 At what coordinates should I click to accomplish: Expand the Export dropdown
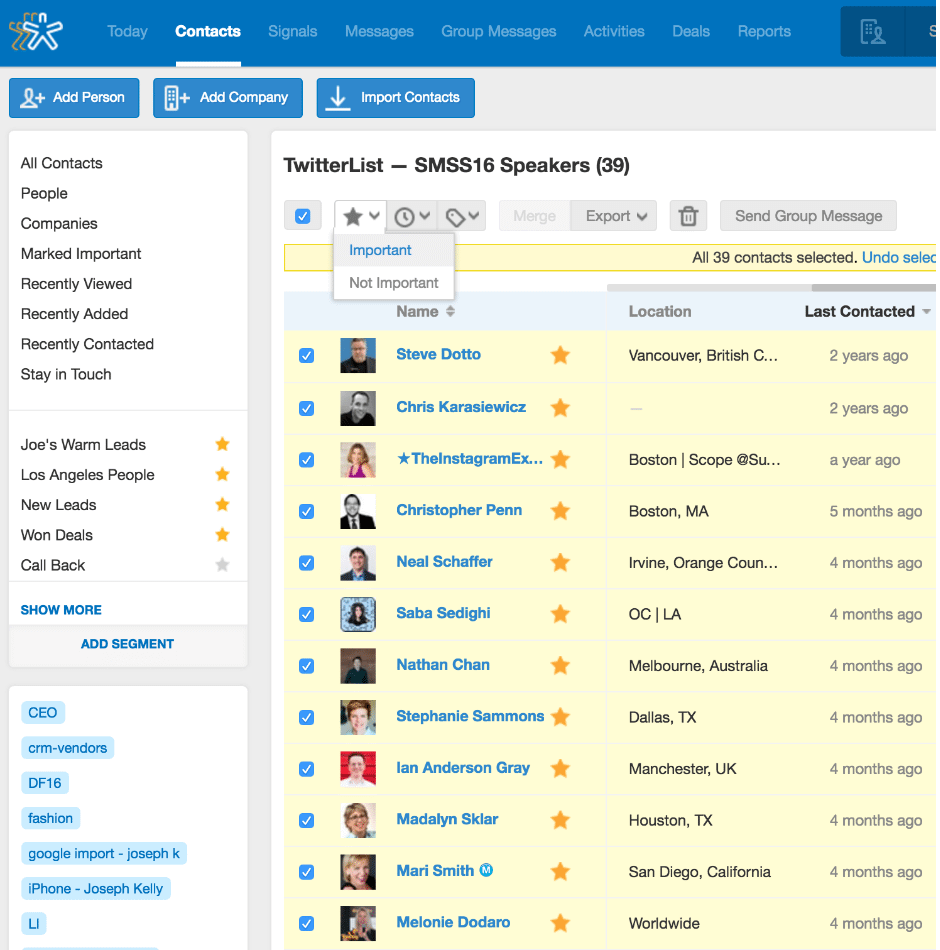point(614,216)
